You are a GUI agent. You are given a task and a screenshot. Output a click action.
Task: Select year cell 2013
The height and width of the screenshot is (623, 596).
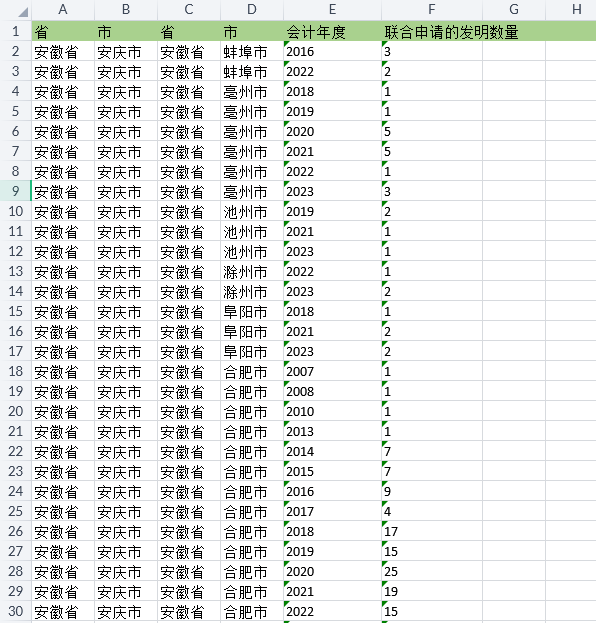click(x=333, y=431)
